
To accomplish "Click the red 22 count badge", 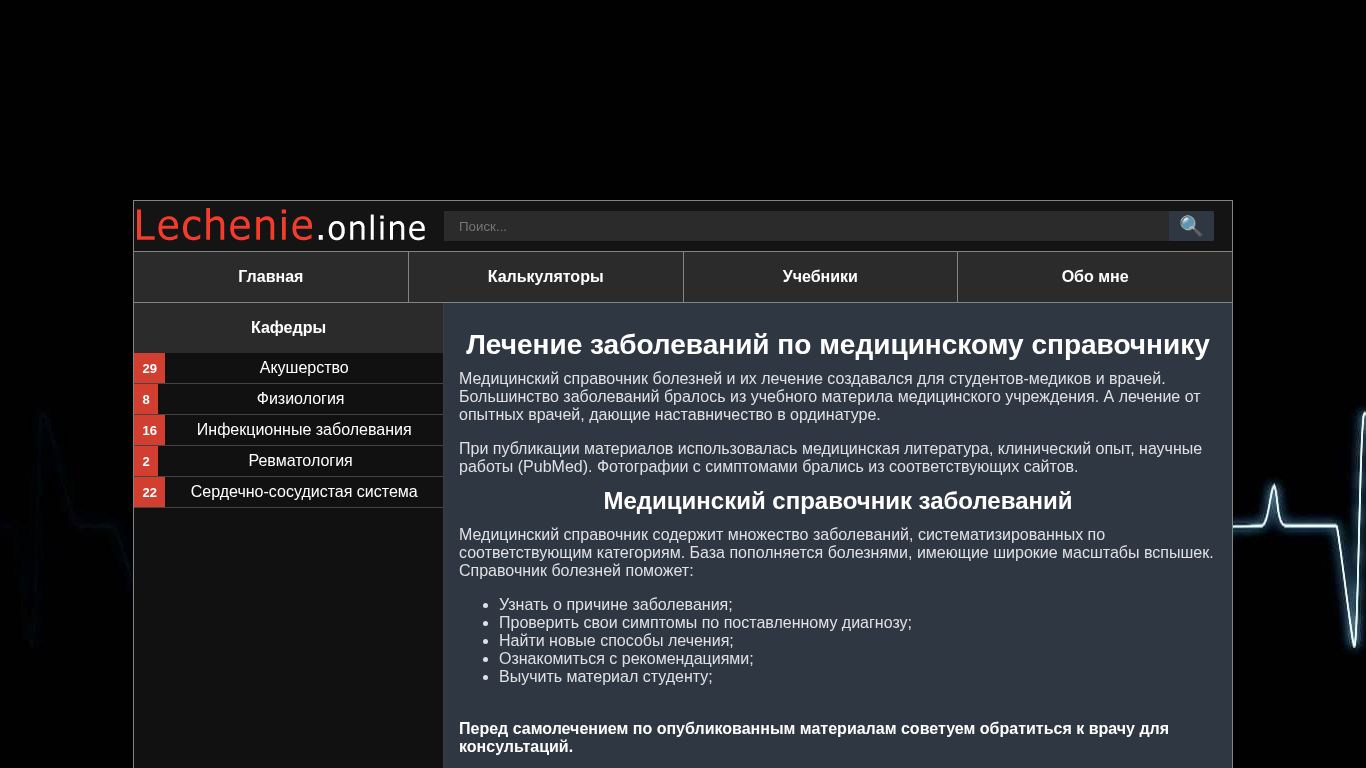I will (x=149, y=492).
